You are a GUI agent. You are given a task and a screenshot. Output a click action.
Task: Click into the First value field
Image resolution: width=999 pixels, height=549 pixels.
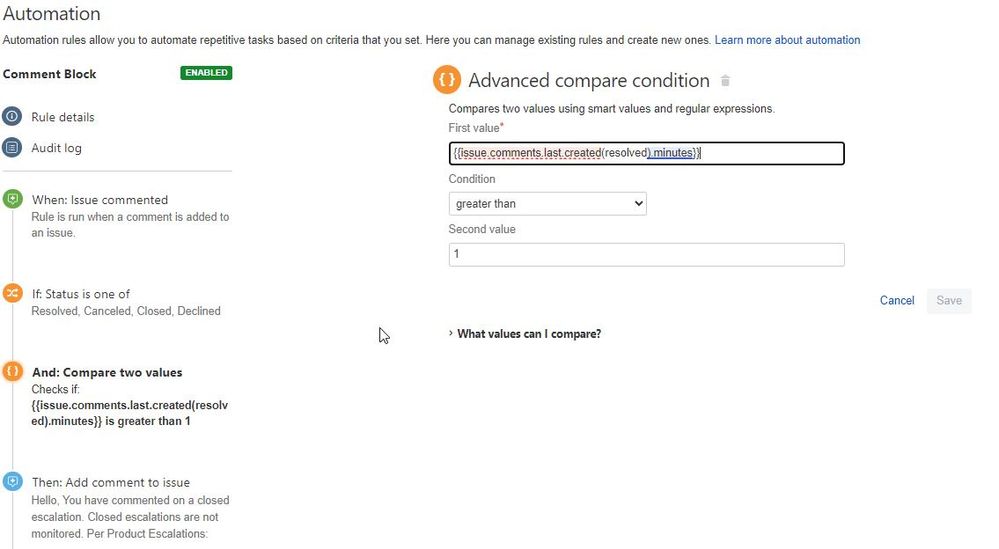coord(646,153)
